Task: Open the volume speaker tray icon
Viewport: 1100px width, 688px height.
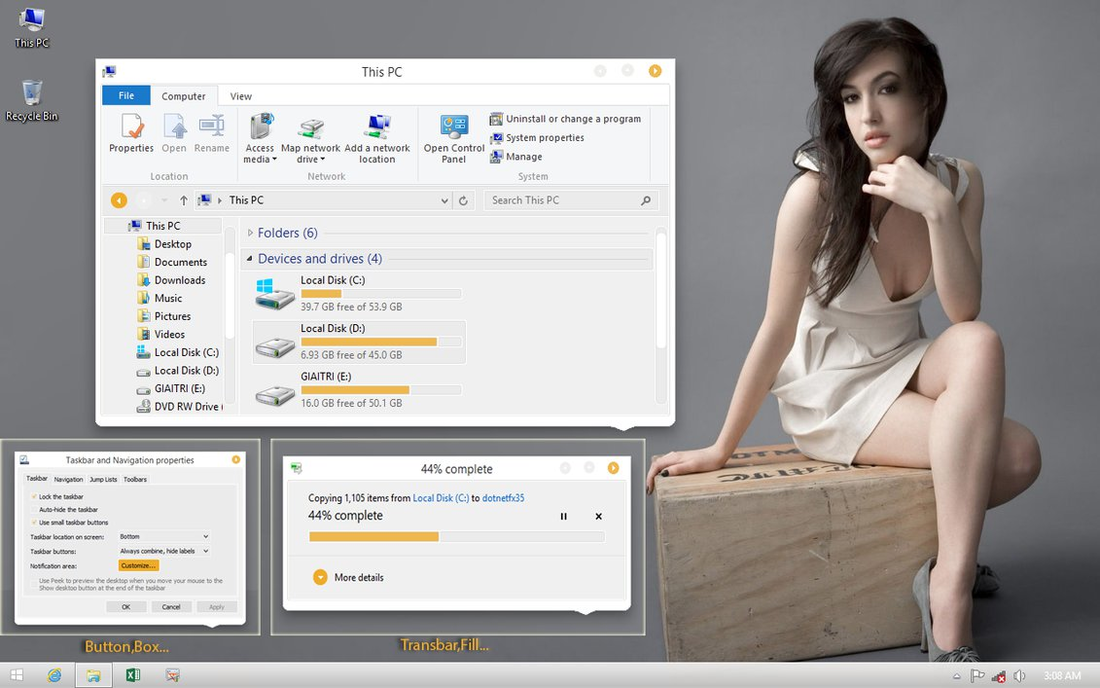Action: pyautogui.click(x=1019, y=676)
